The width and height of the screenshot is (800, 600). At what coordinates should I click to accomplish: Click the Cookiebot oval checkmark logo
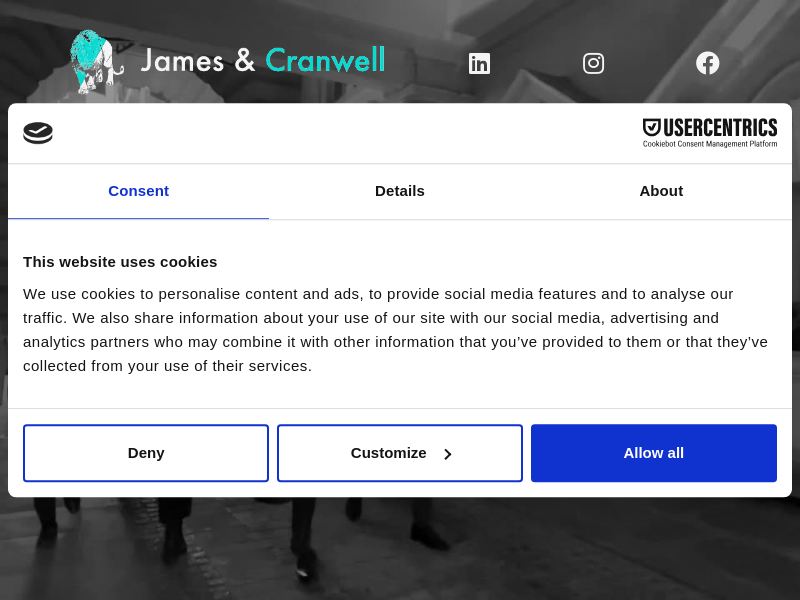pyautogui.click(x=38, y=133)
